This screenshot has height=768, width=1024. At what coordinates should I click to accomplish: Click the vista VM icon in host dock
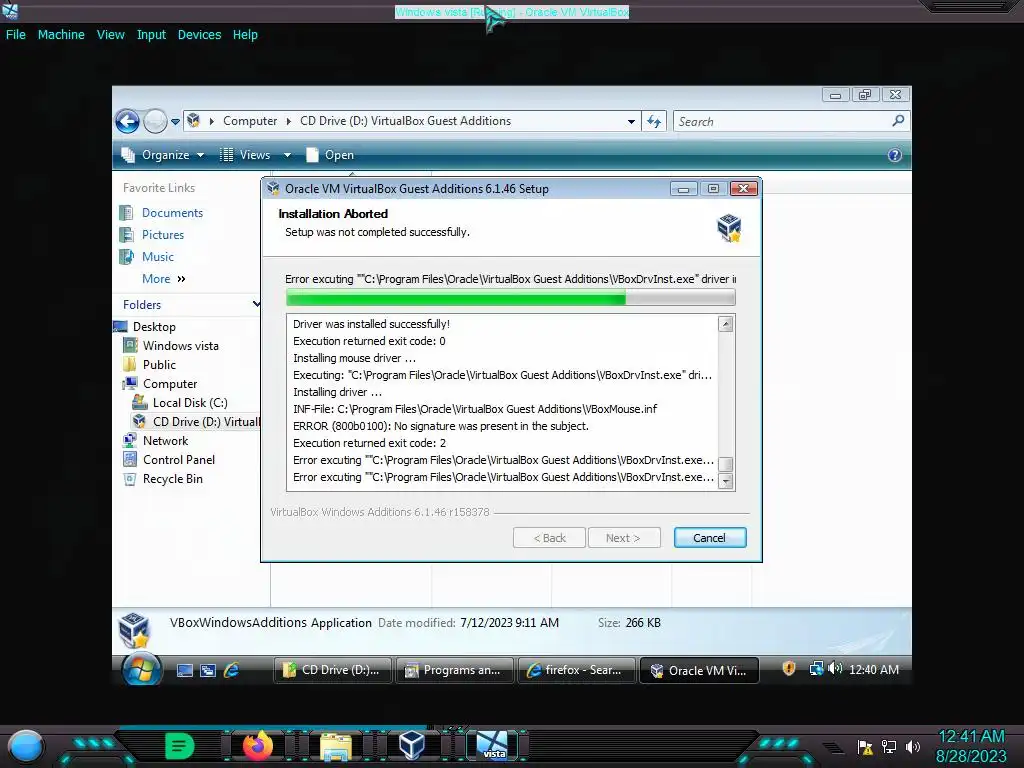(x=492, y=745)
